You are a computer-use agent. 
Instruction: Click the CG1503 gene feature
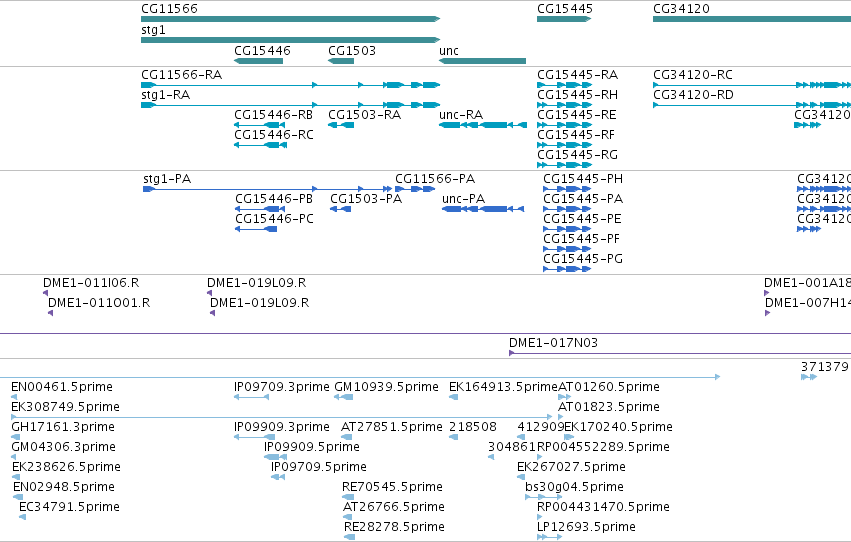point(341,61)
